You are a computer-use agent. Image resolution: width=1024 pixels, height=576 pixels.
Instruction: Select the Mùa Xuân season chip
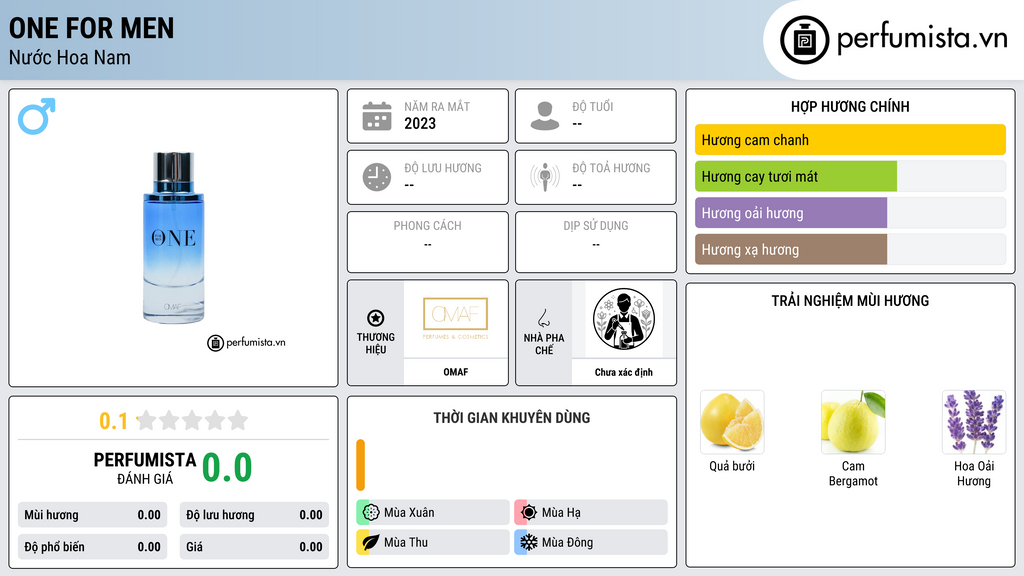click(x=433, y=512)
